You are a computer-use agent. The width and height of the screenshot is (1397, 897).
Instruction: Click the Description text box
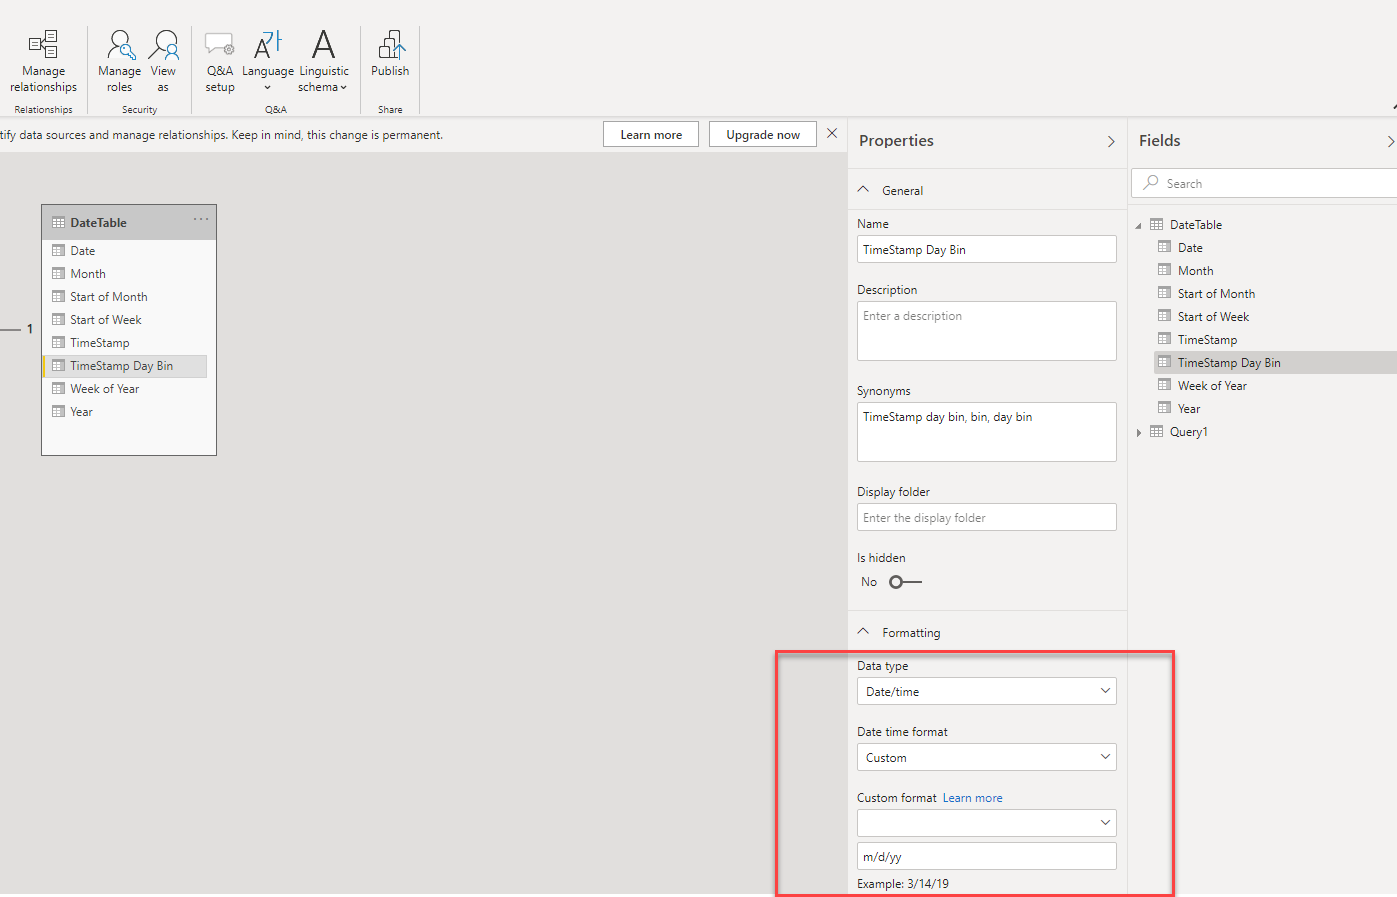(x=986, y=331)
